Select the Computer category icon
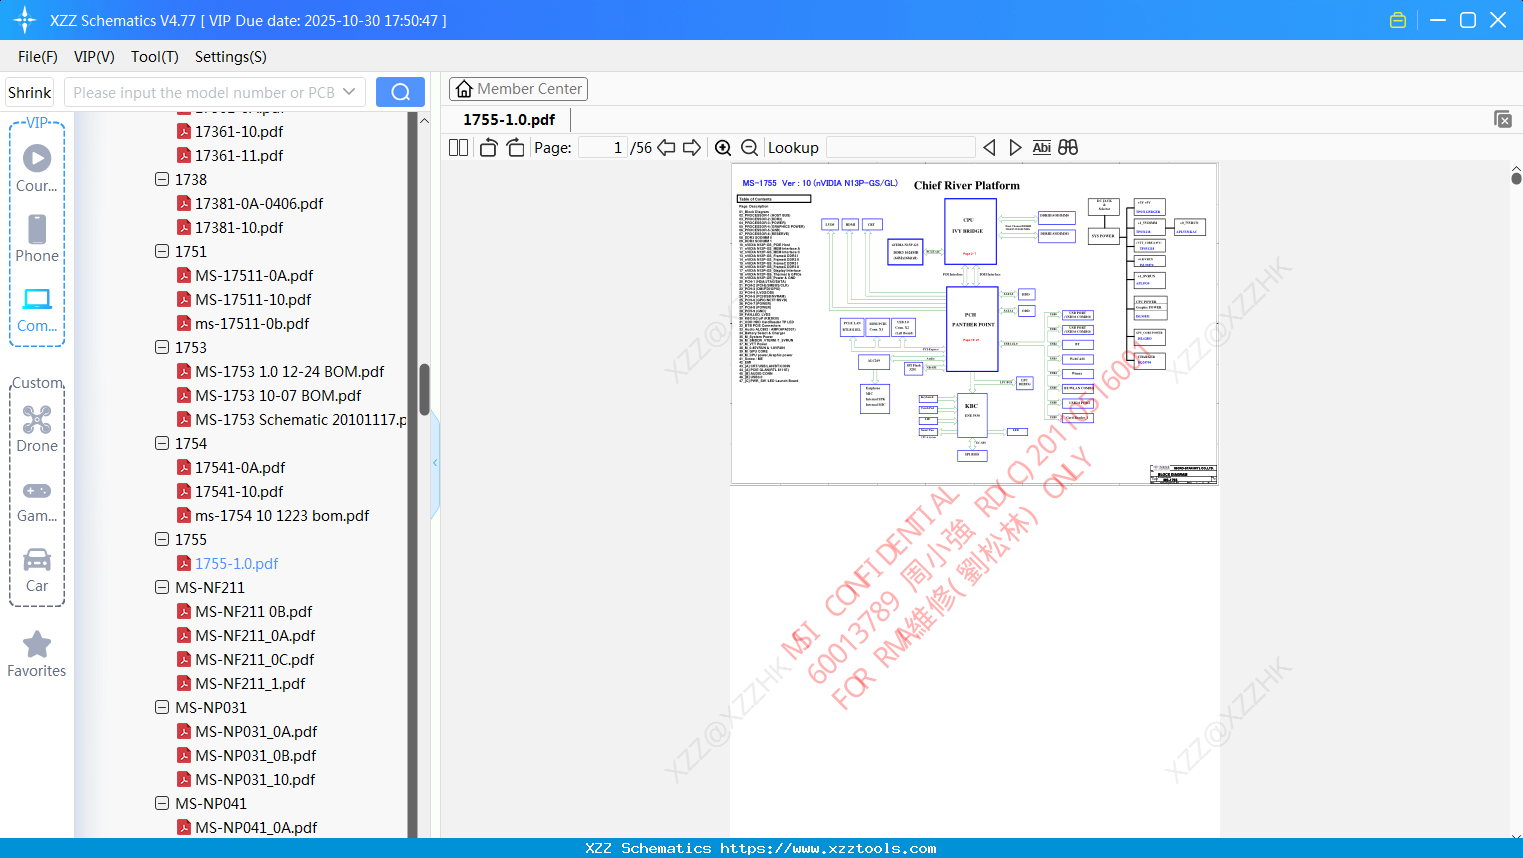The height and width of the screenshot is (858, 1523). pyautogui.click(x=37, y=309)
